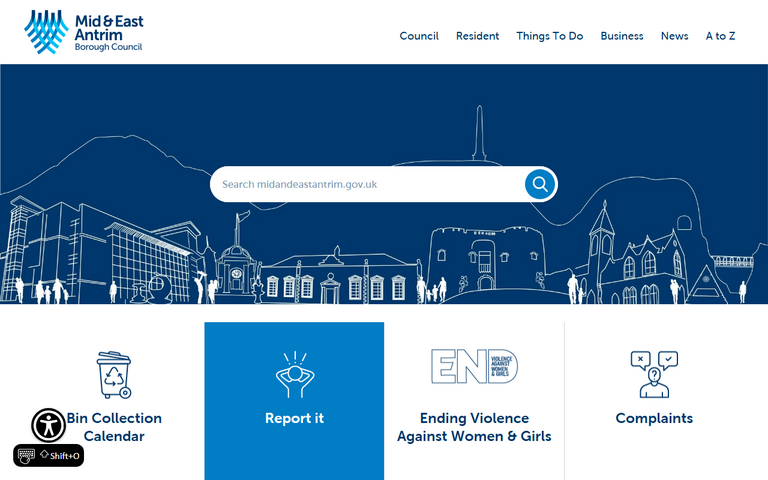The height and width of the screenshot is (480, 768).
Task: Open the Resident menu
Action: coord(477,36)
